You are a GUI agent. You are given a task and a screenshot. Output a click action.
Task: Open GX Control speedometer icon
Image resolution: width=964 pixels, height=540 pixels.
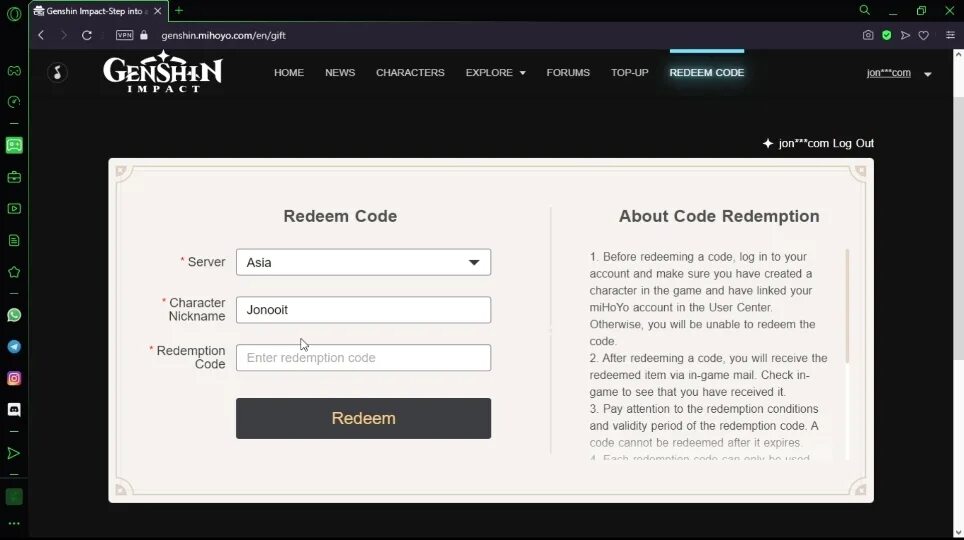click(14, 101)
